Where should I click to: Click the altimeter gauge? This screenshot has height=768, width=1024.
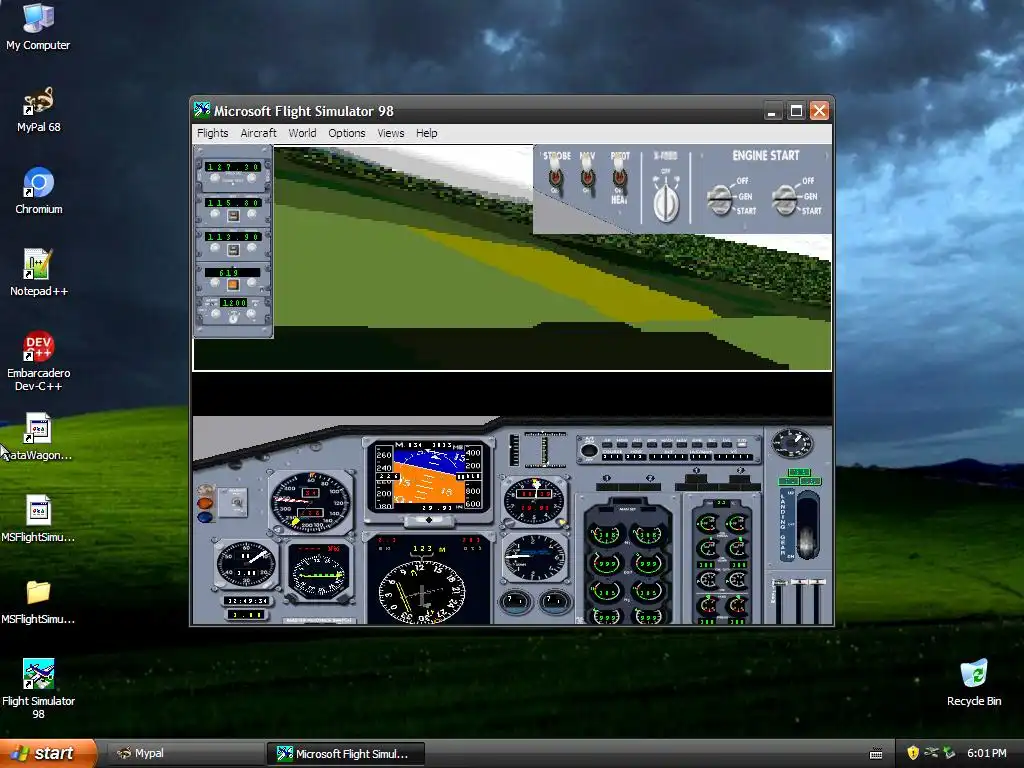point(534,502)
